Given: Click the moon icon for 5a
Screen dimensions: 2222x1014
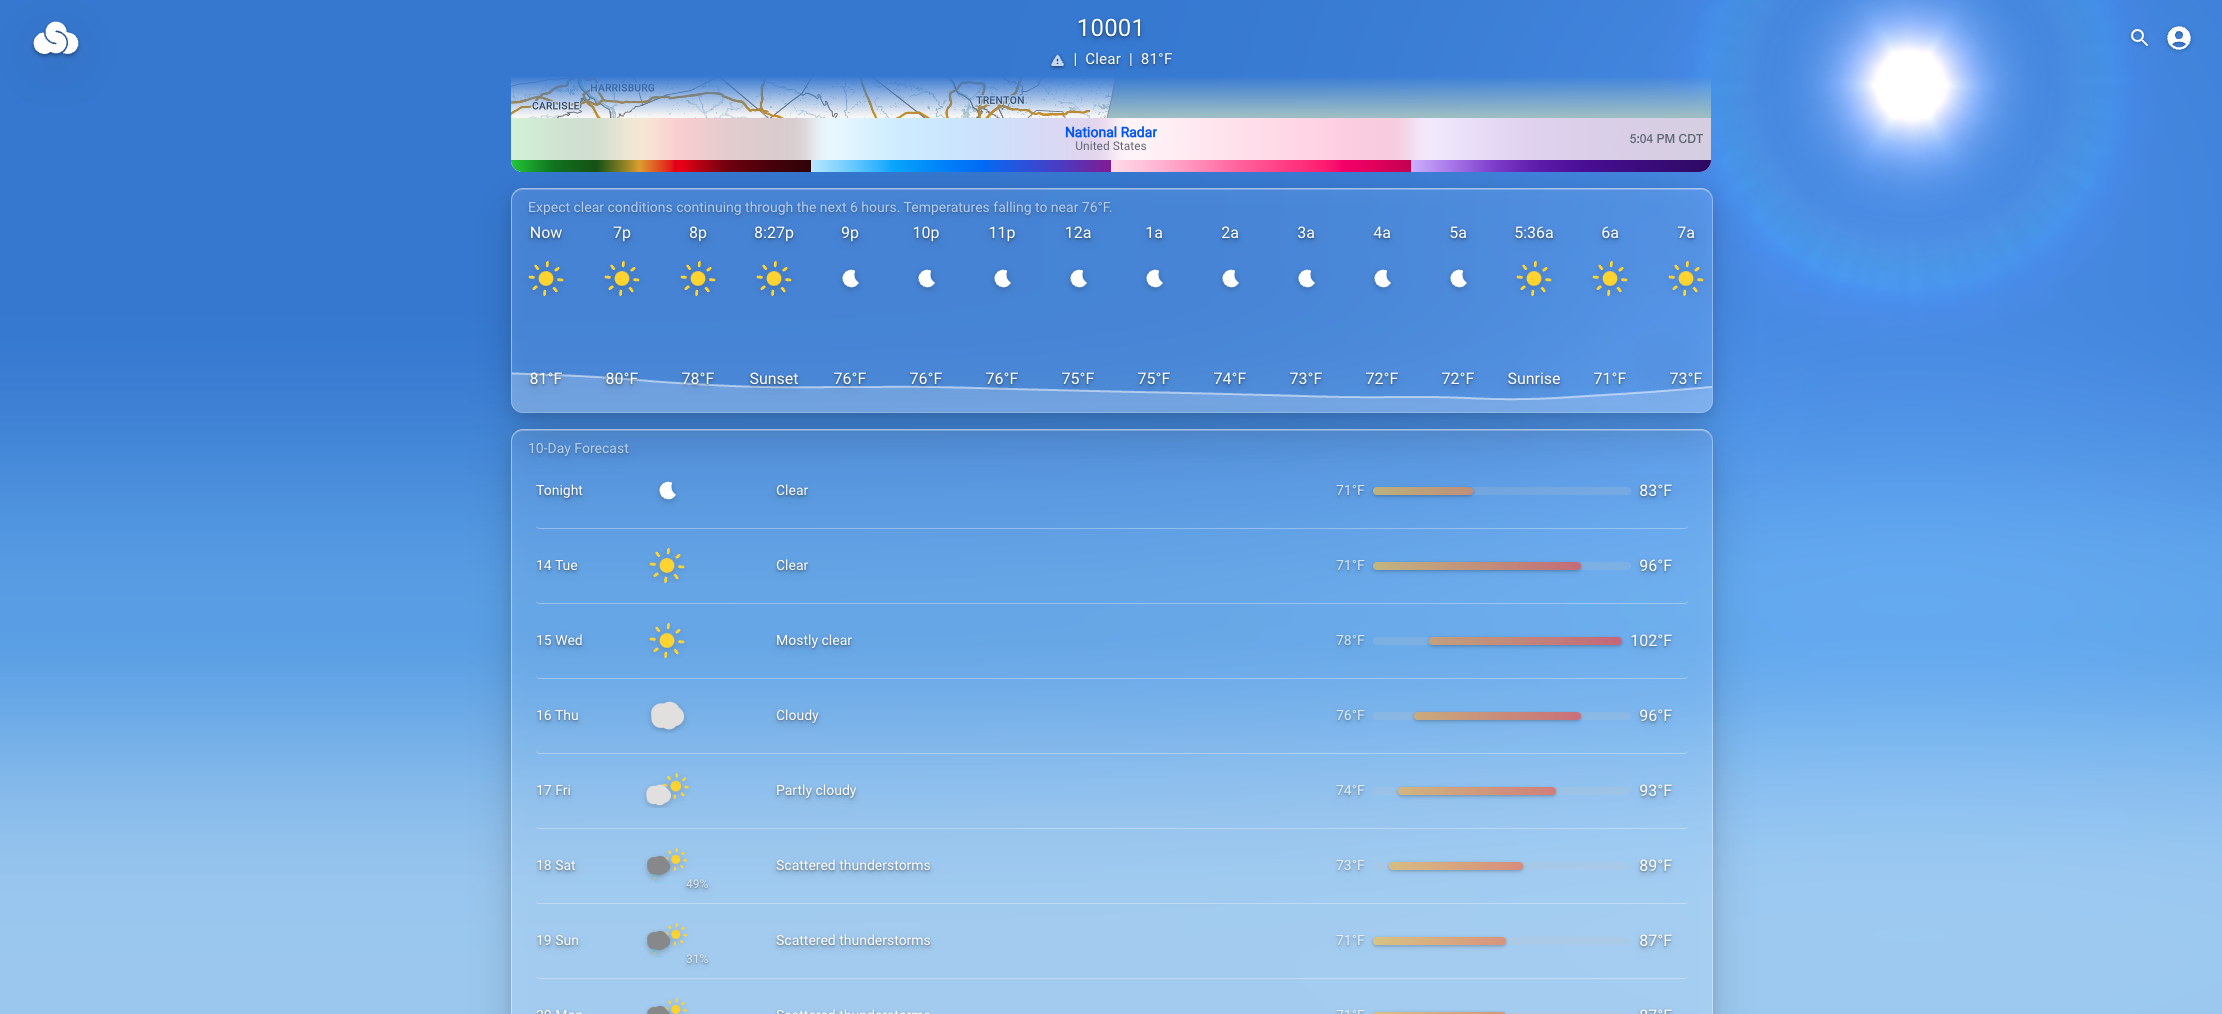Looking at the screenshot, I should pos(1458,279).
